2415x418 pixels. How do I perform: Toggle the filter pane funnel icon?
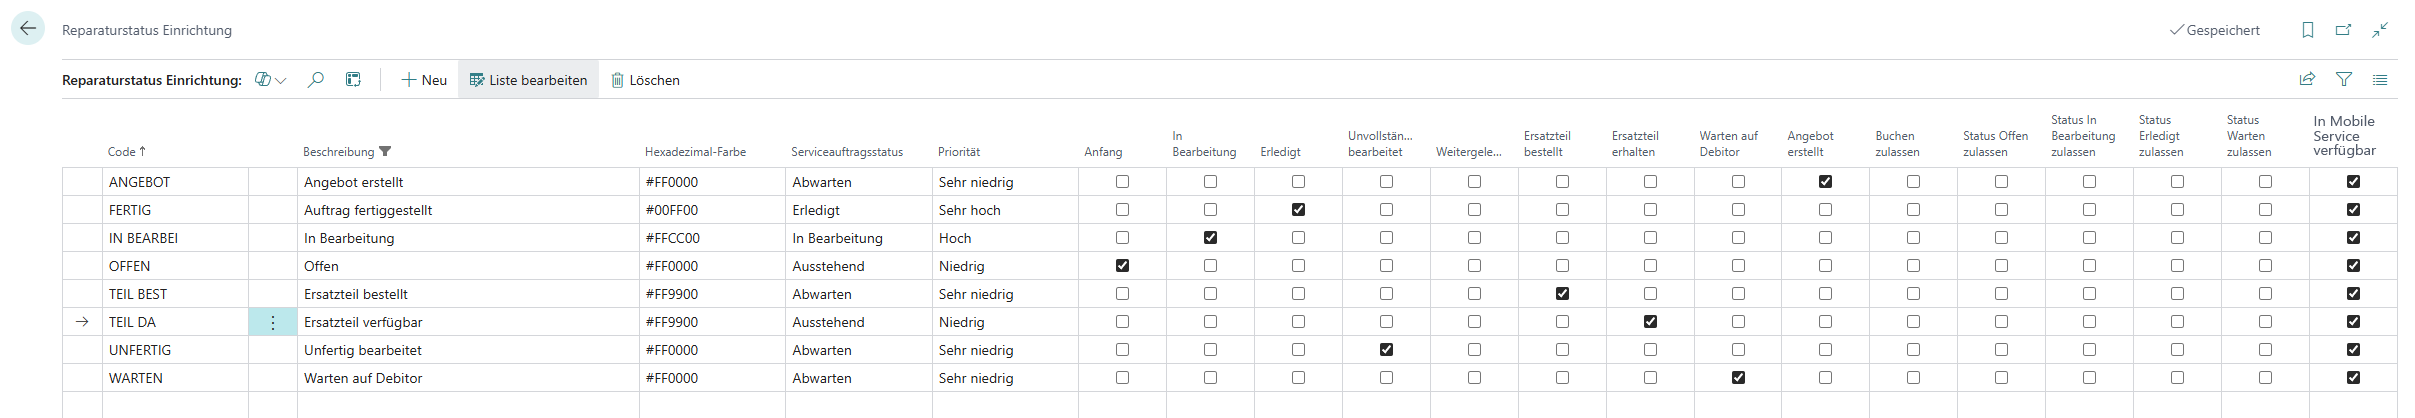pyautogui.click(x=2344, y=80)
